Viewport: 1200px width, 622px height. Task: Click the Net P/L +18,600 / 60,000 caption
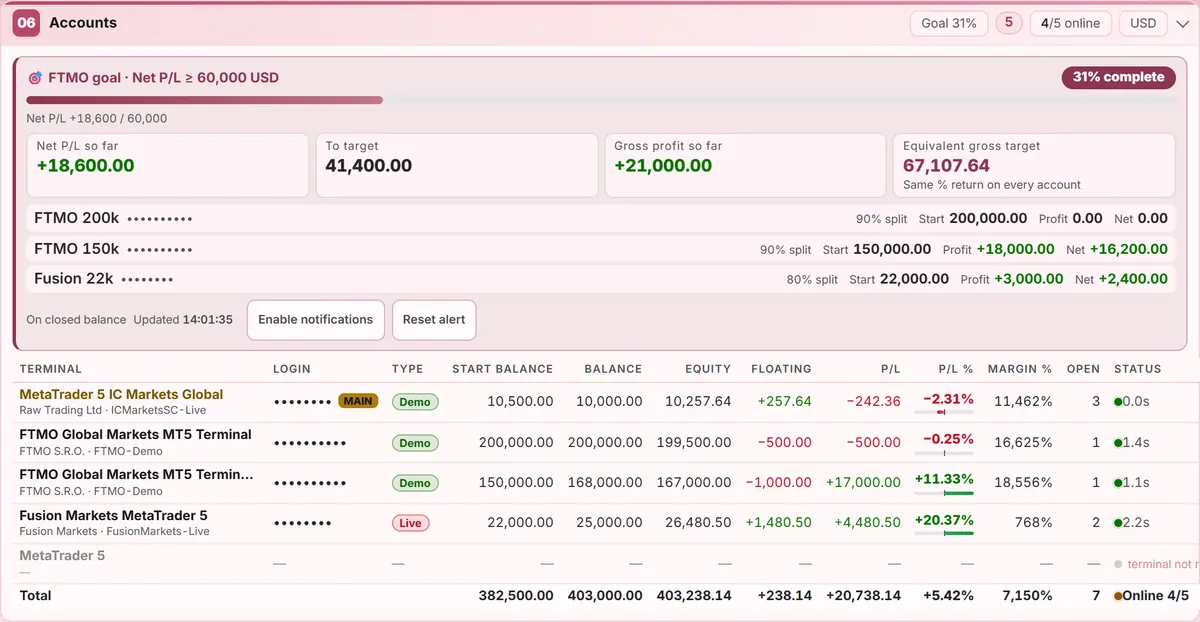click(x=96, y=118)
